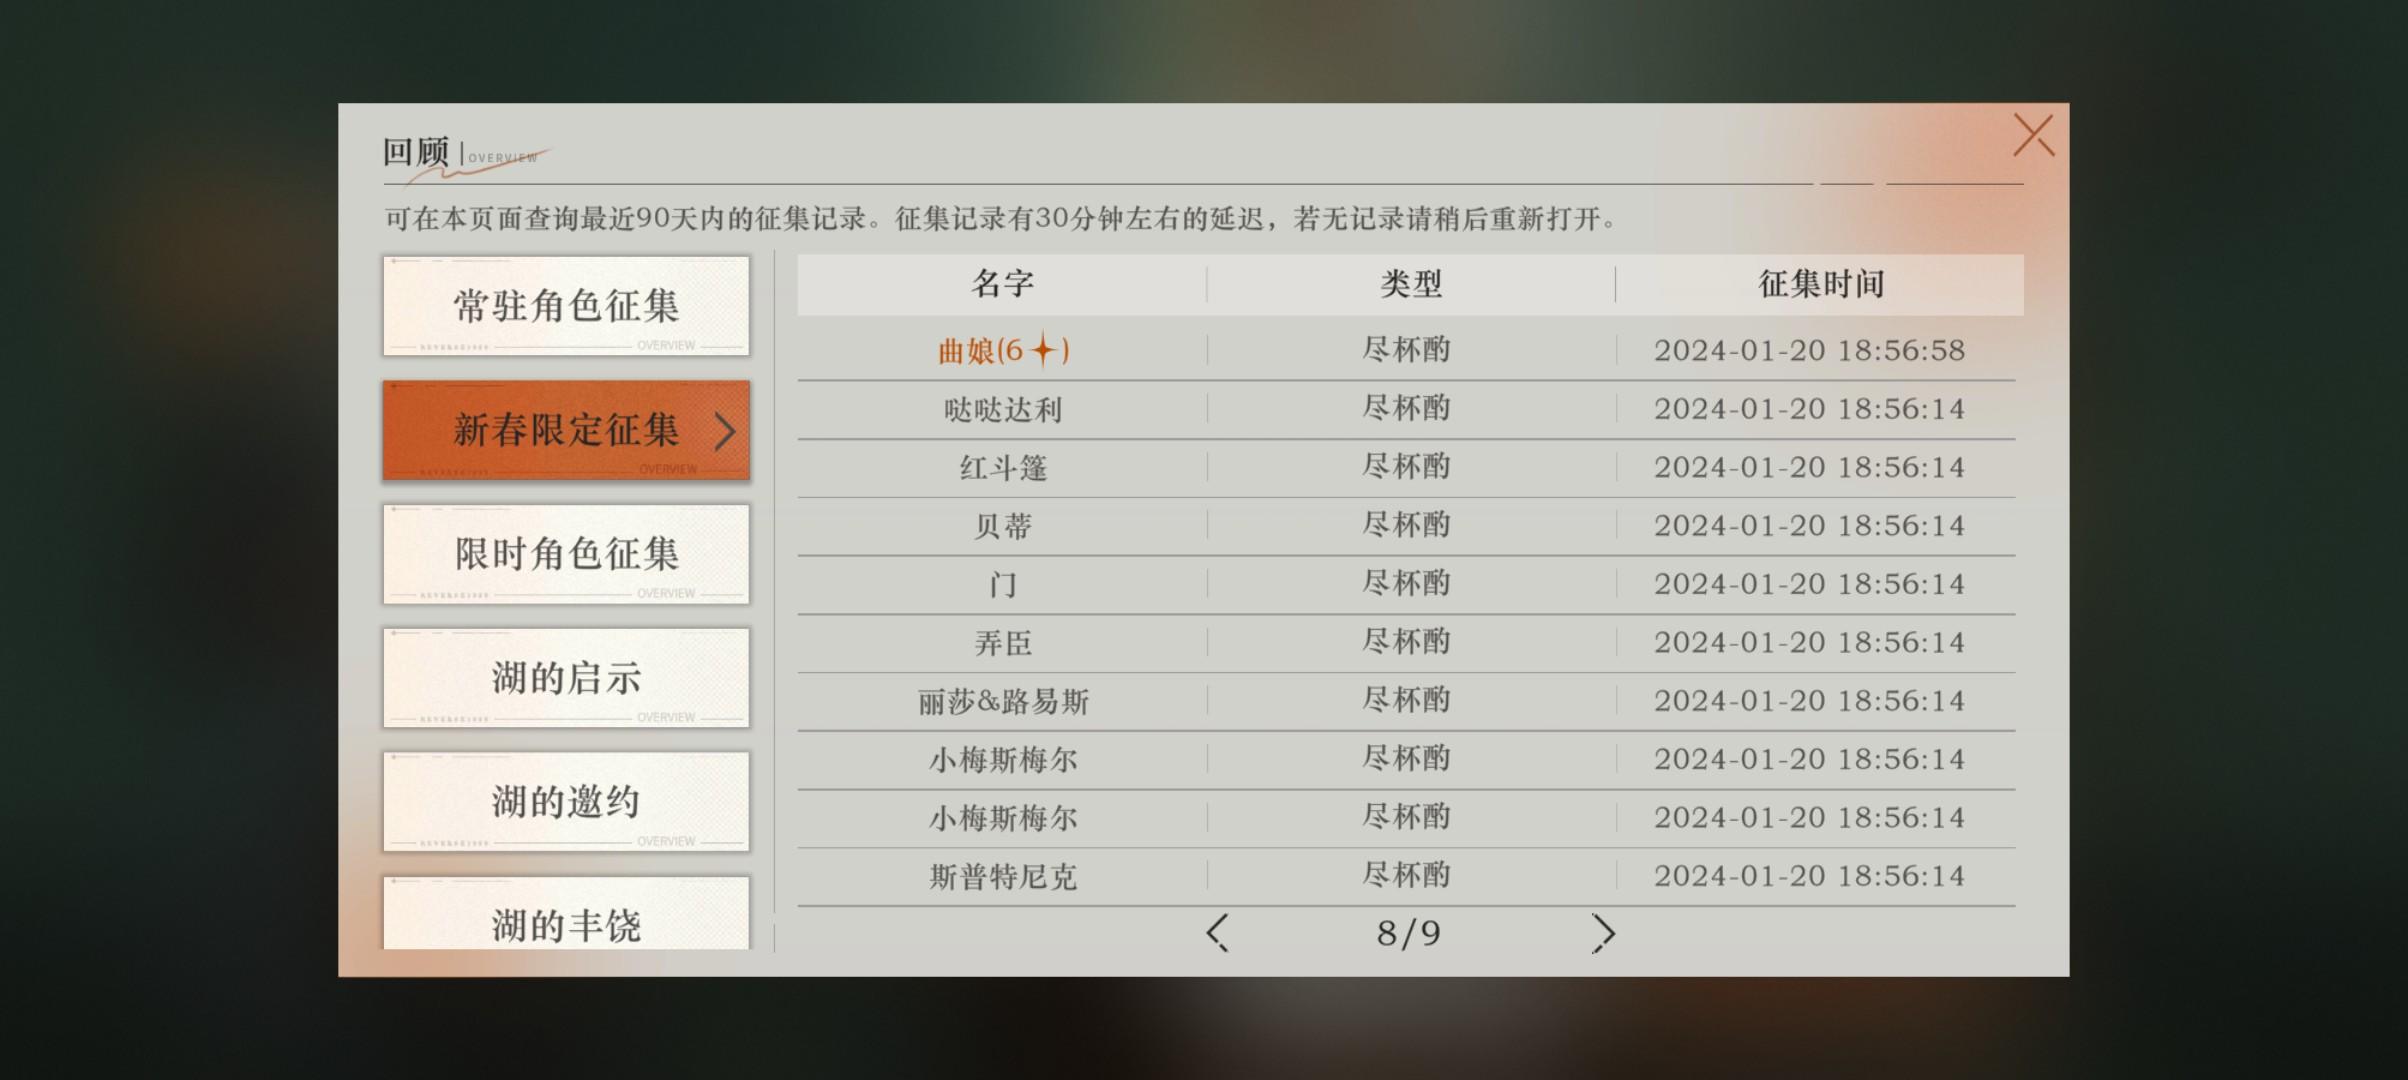Click the 征集时间 column header
The height and width of the screenshot is (1080, 2408).
(1821, 284)
